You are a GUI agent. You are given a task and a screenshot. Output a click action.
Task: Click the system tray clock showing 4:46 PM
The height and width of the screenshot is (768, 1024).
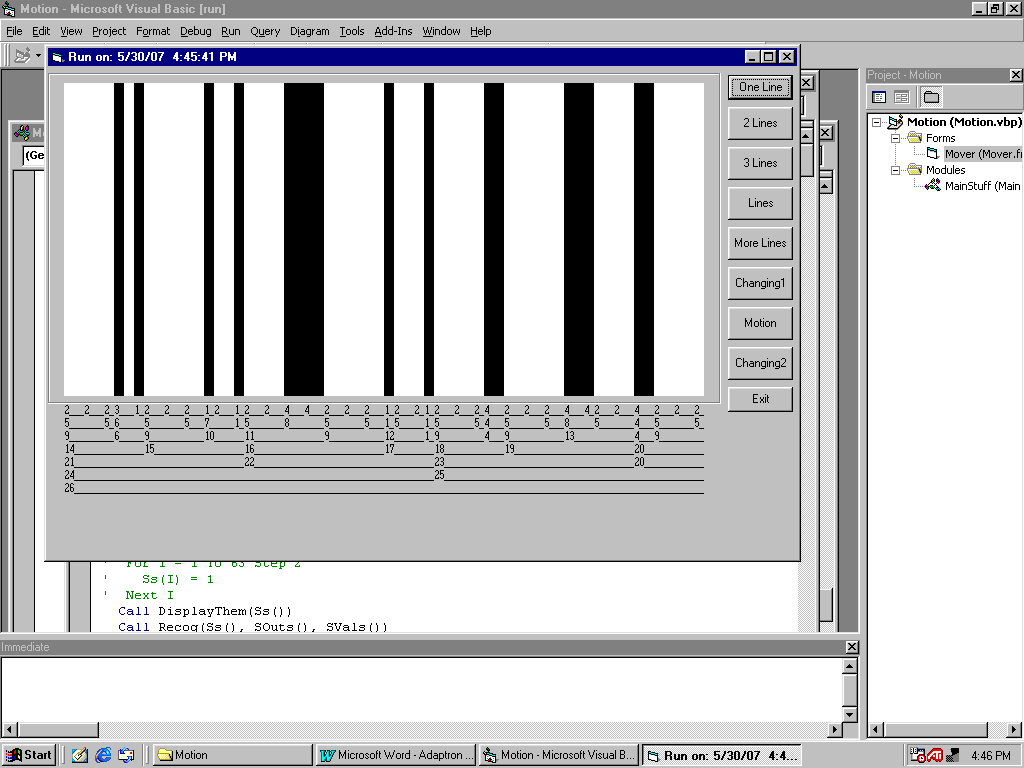pyautogui.click(x=991, y=756)
